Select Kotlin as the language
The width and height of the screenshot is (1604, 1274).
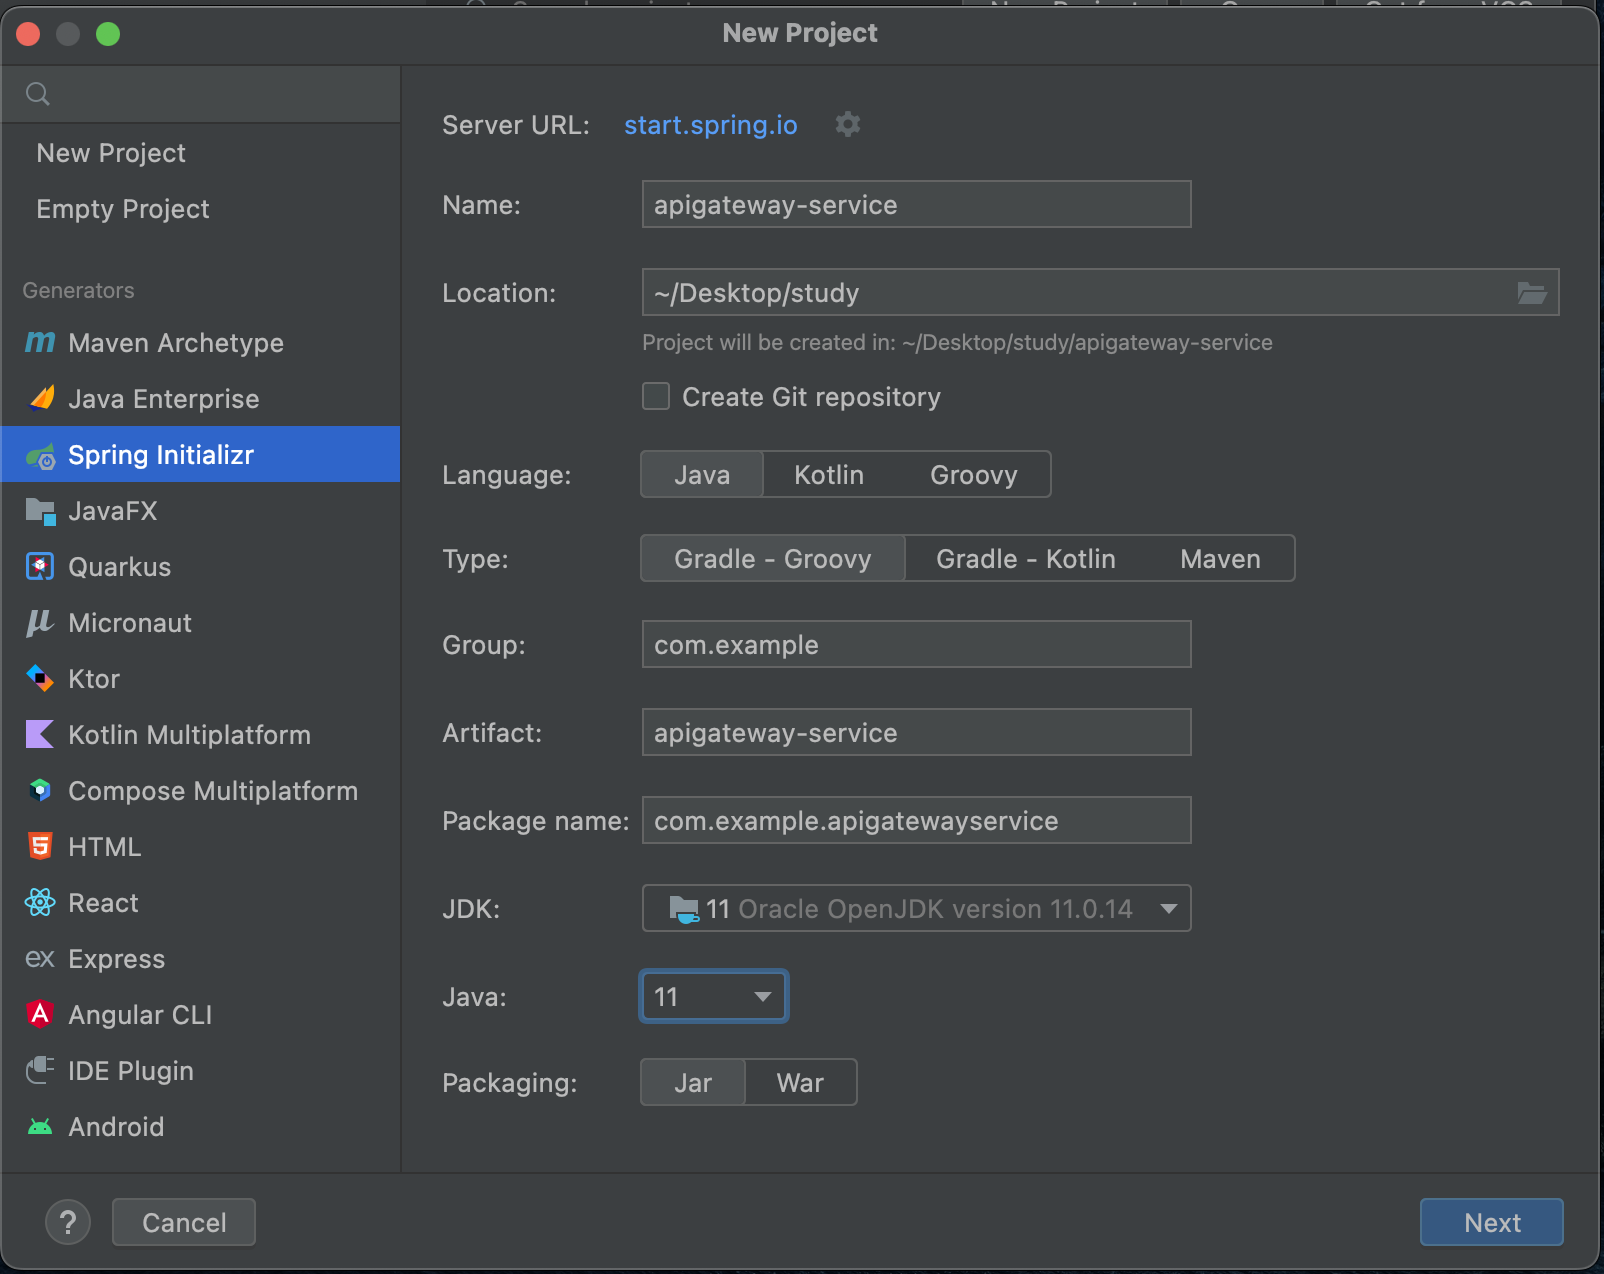tap(829, 474)
